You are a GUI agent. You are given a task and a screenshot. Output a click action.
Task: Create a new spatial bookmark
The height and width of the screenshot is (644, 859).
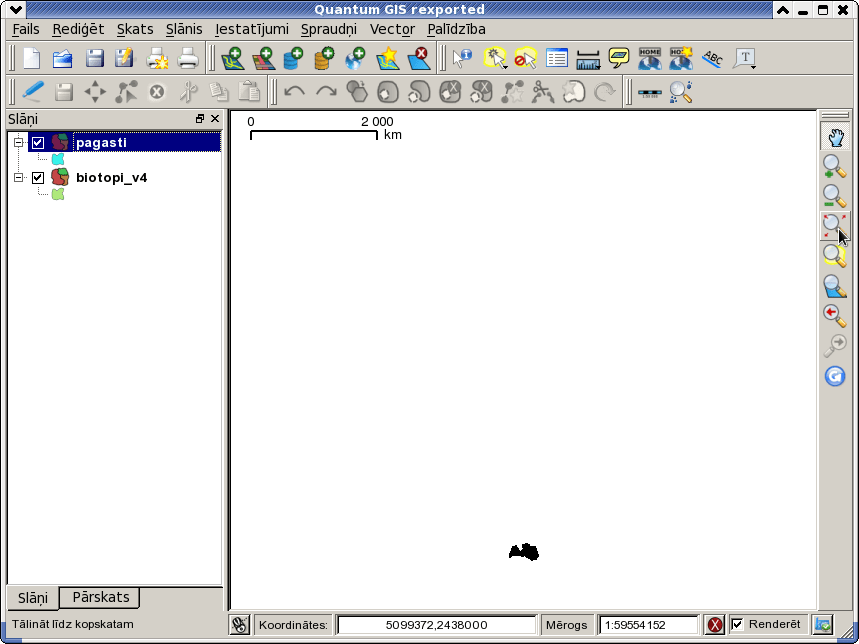click(681, 58)
